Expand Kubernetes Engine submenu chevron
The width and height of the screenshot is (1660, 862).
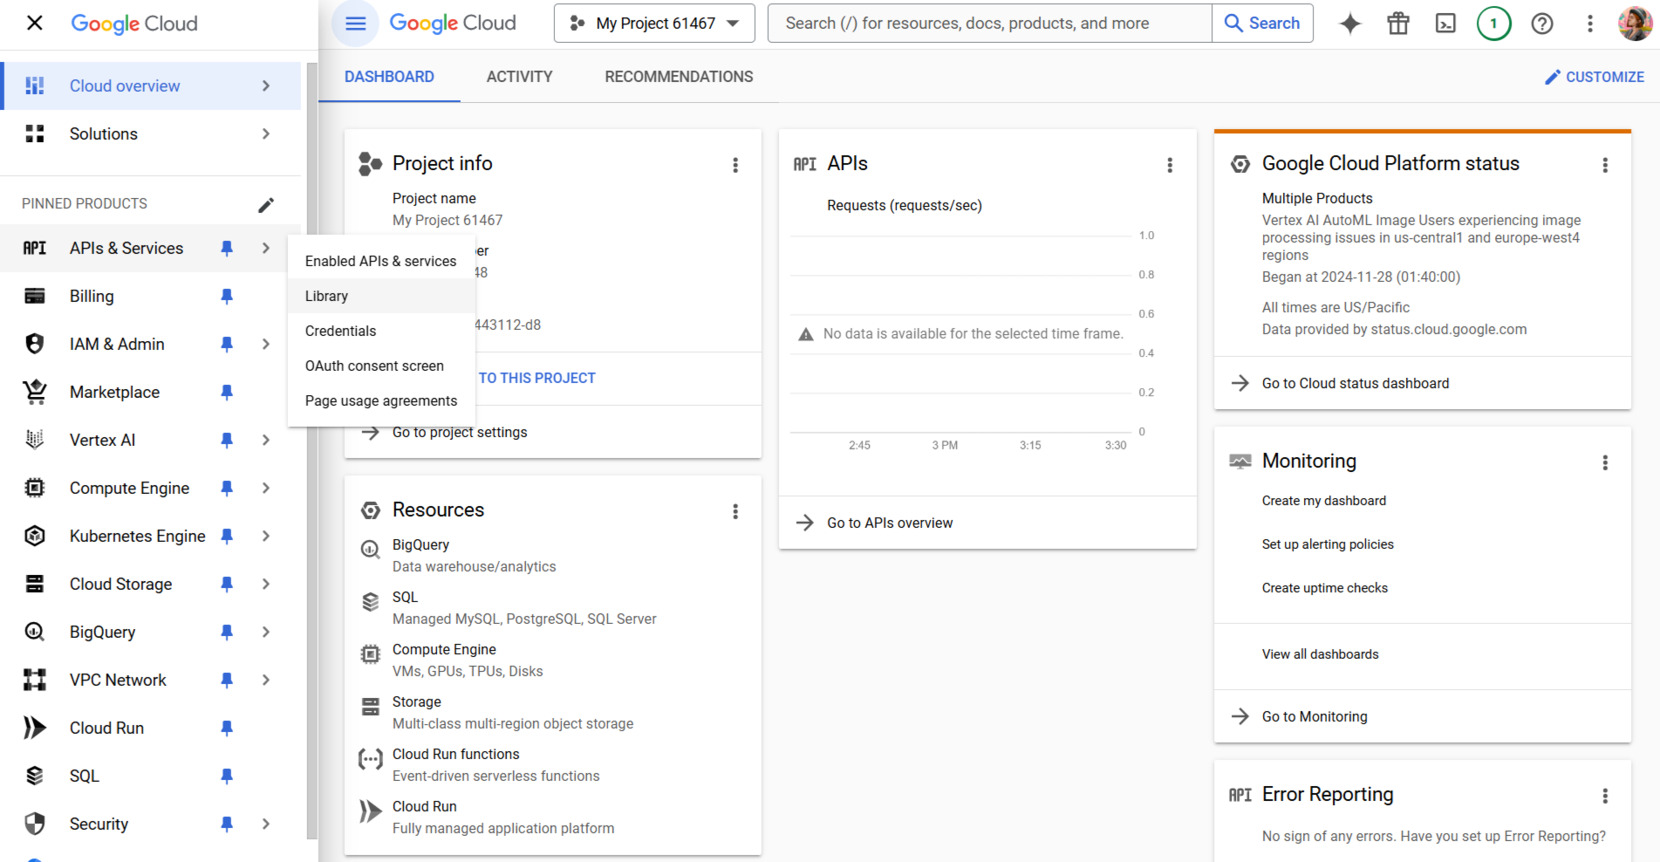(x=266, y=536)
